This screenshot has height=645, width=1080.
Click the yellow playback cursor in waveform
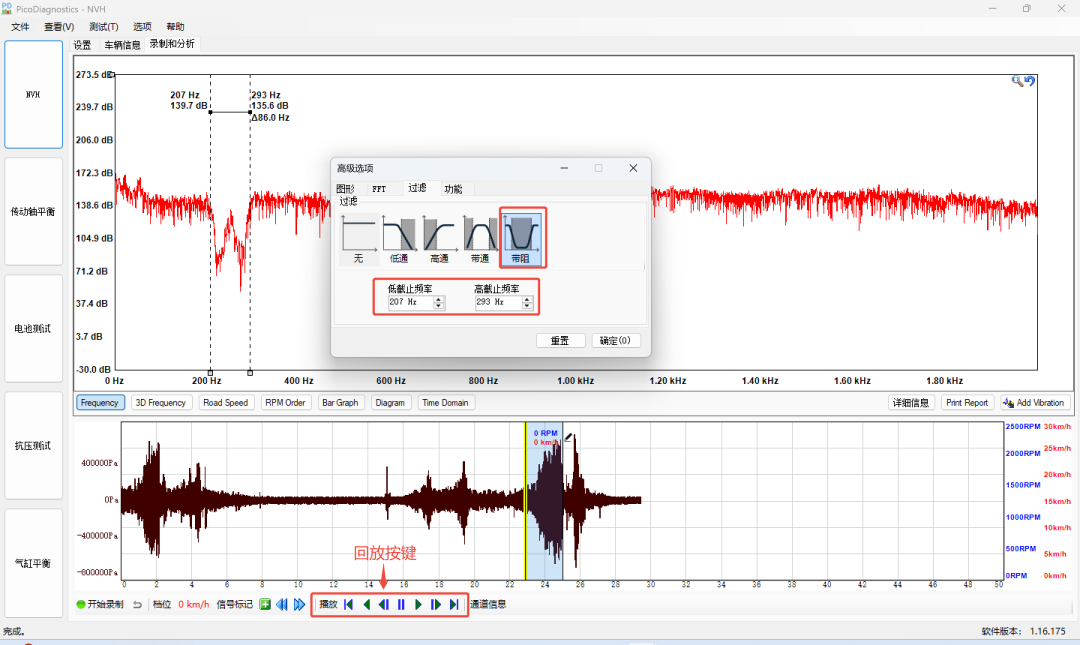point(526,501)
